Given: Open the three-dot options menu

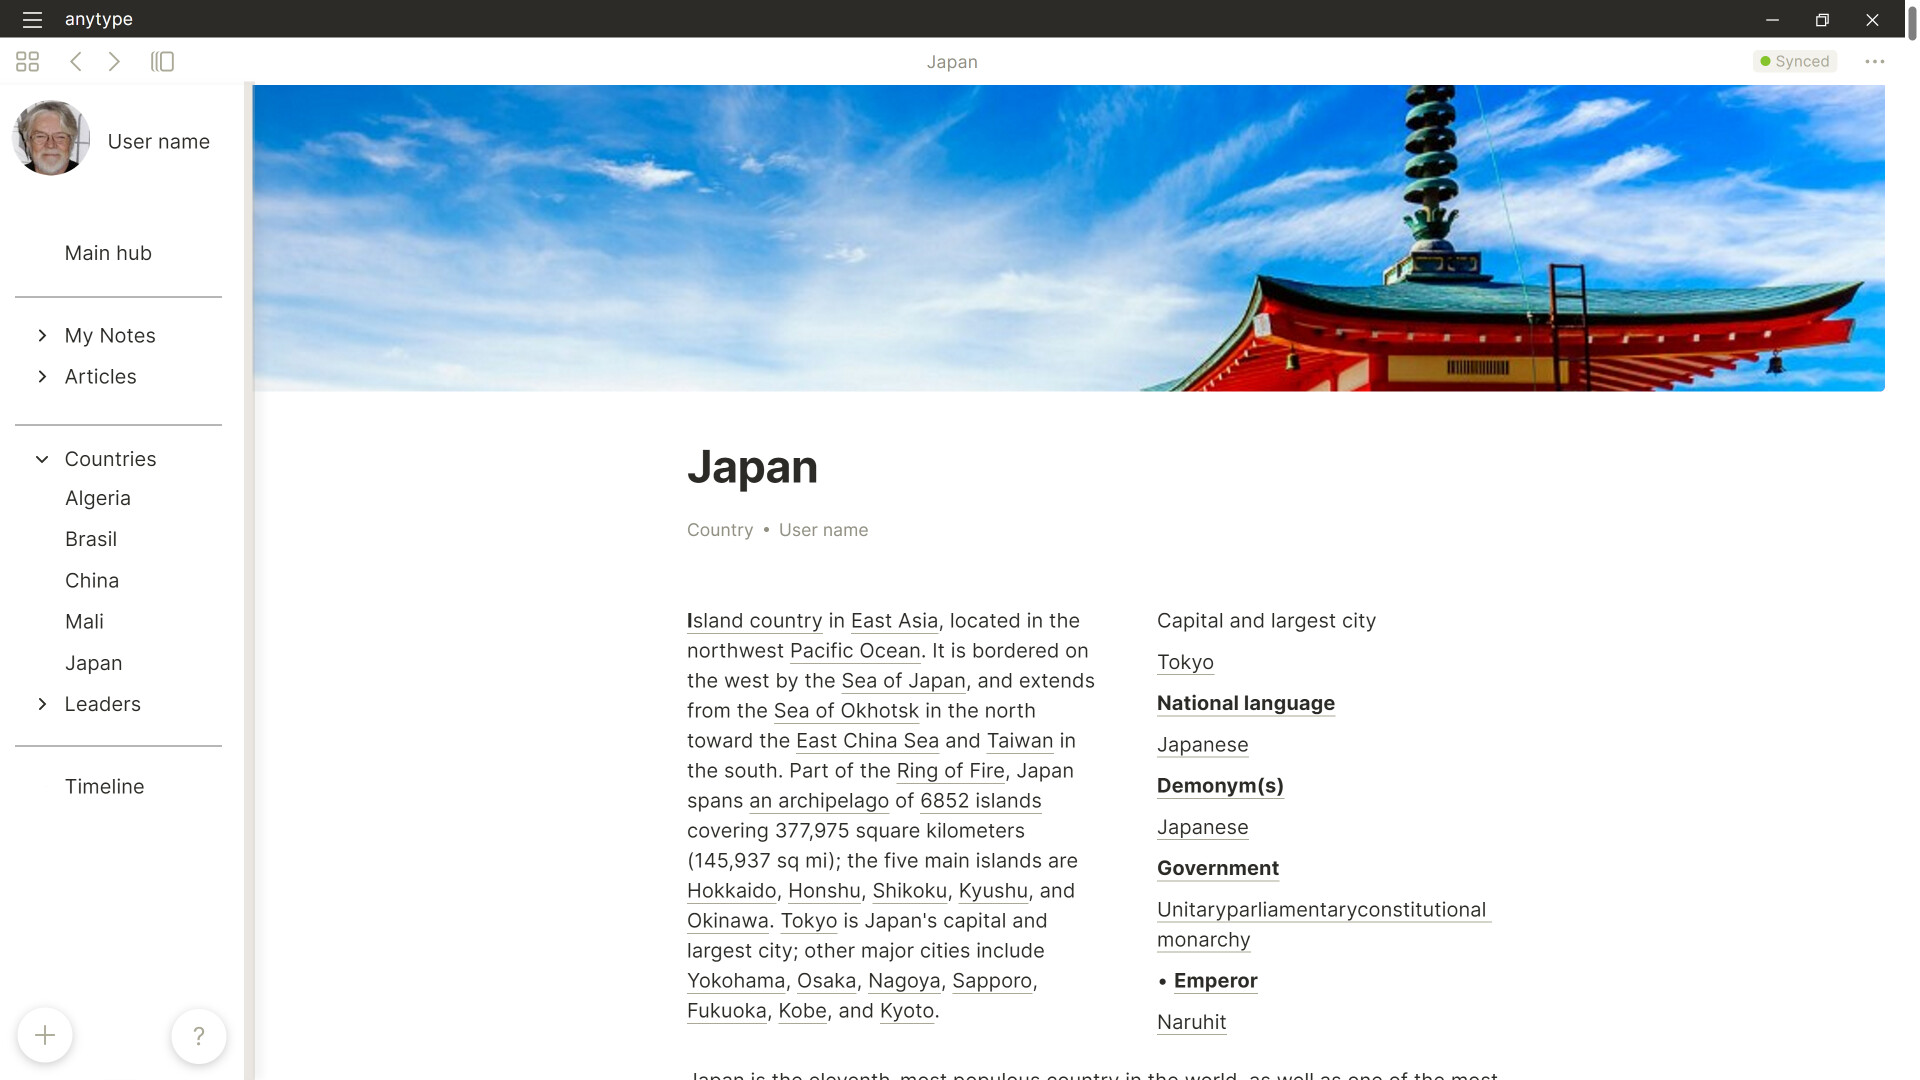Looking at the screenshot, I should [x=1875, y=61].
